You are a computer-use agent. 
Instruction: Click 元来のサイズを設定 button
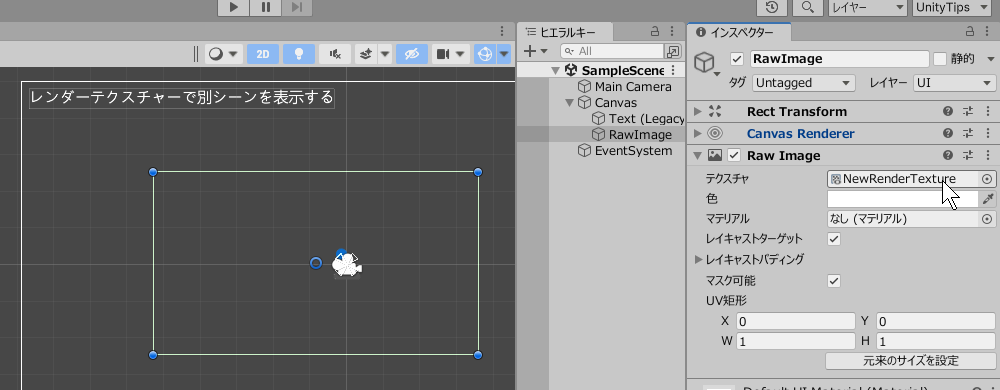pos(911,361)
